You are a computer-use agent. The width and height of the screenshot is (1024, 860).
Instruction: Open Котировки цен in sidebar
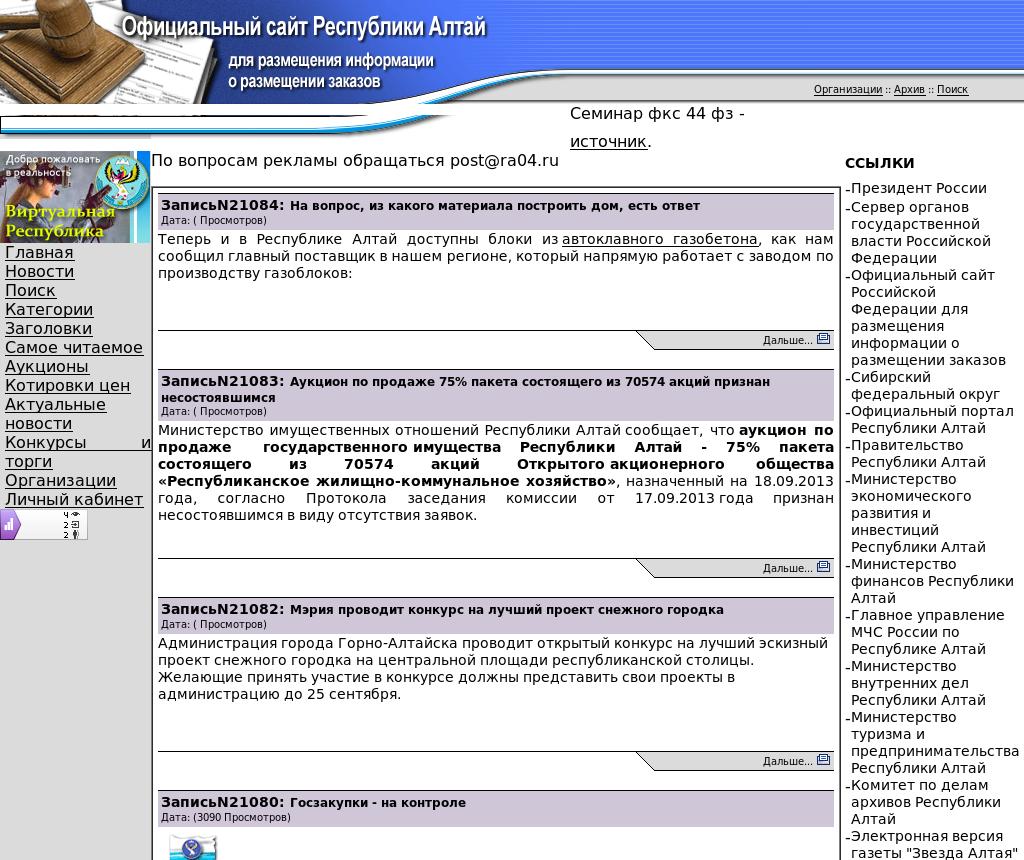pos(67,385)
